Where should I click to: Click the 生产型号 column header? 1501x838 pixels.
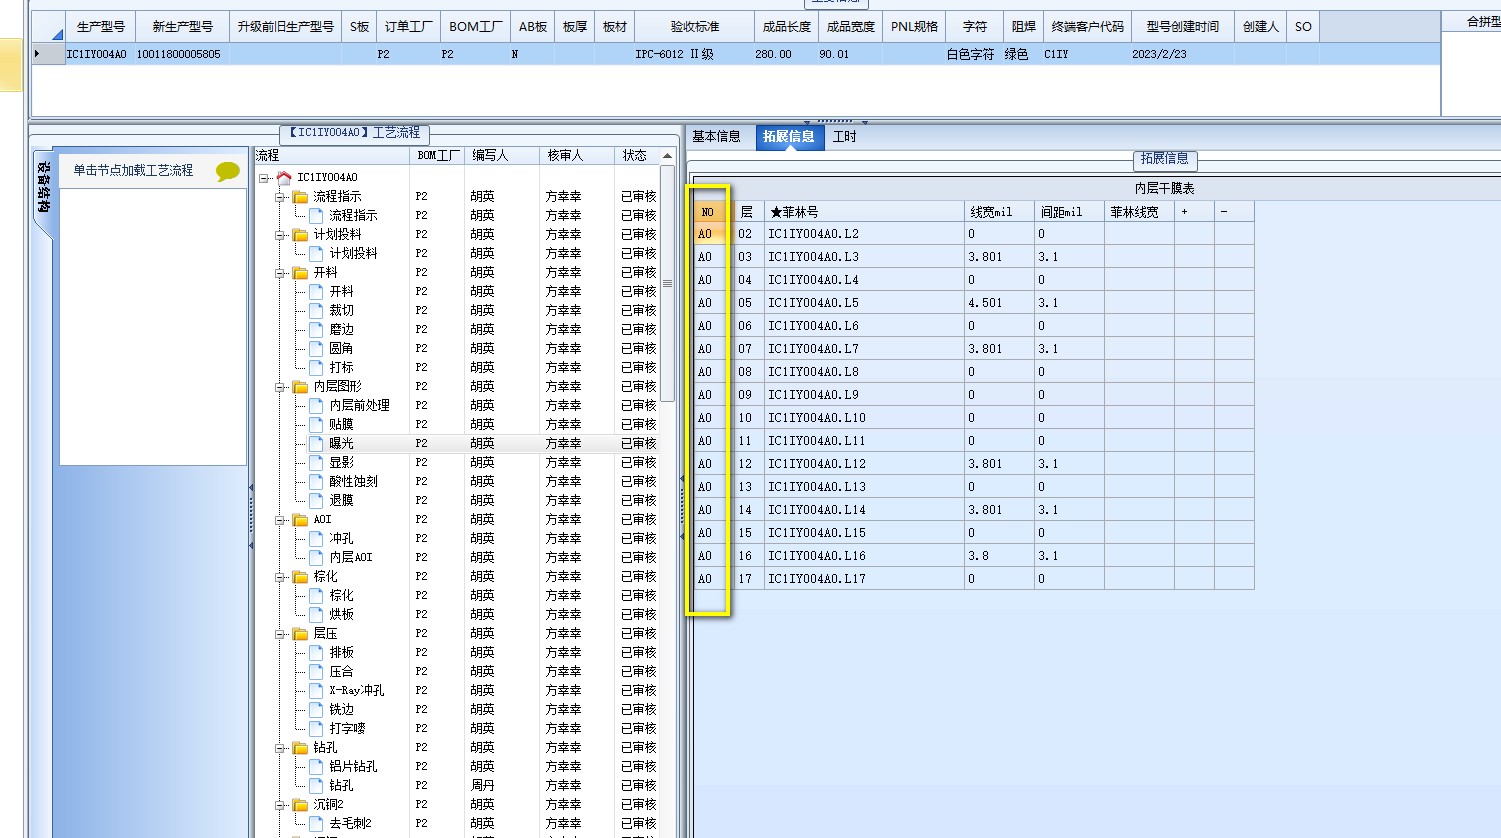pyautogui.click(x=101, y=27)
